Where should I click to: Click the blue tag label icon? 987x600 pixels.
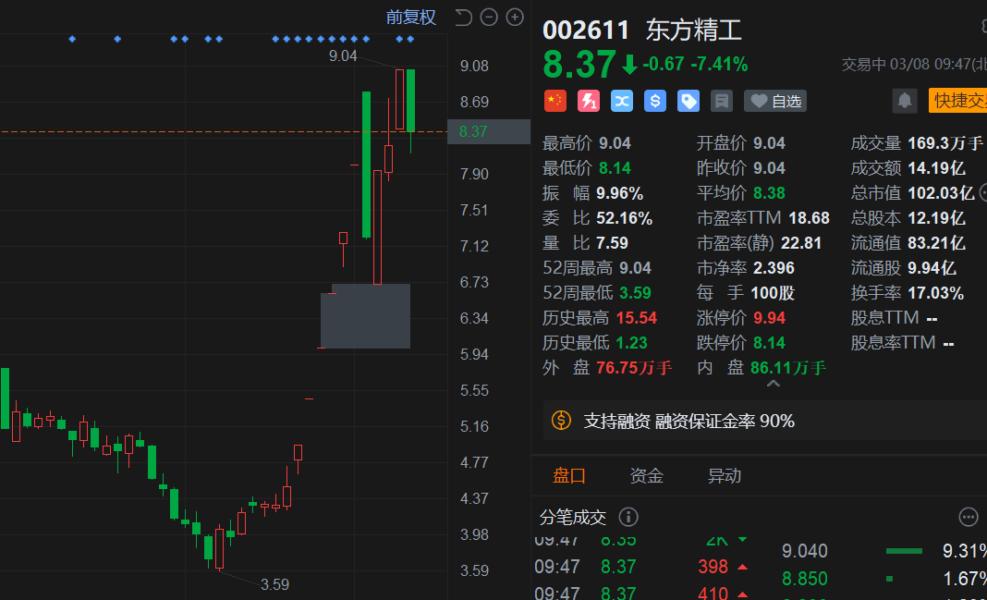pyautogui.click(x=688, y=101)
